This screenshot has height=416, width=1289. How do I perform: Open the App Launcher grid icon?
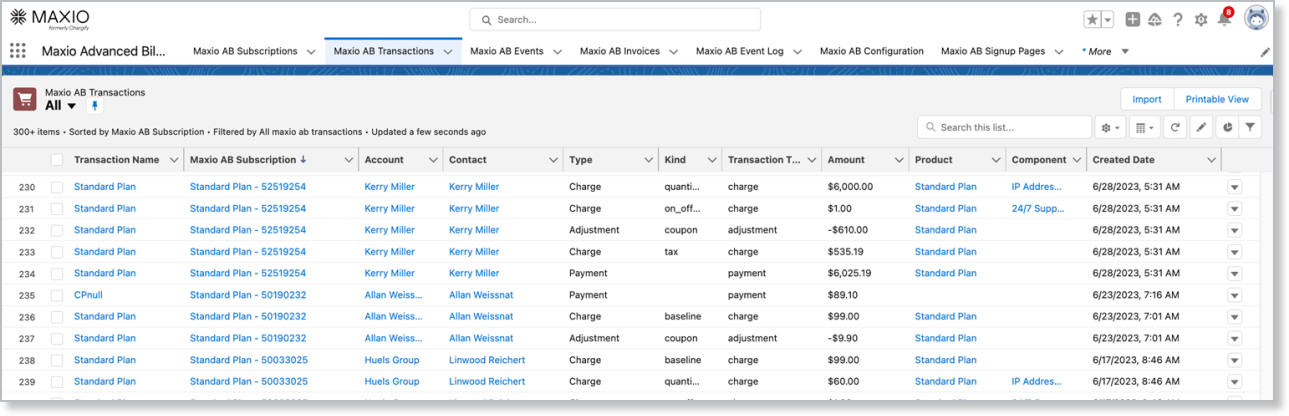(18, 51)
